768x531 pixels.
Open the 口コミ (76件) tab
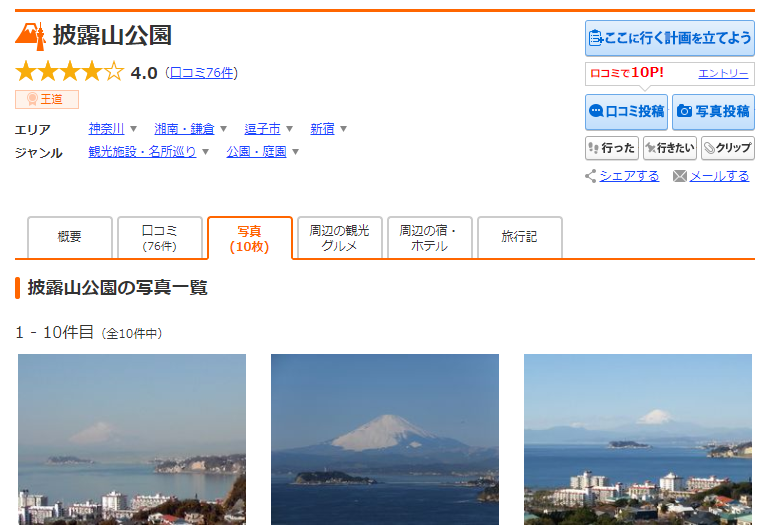[160, 237]
